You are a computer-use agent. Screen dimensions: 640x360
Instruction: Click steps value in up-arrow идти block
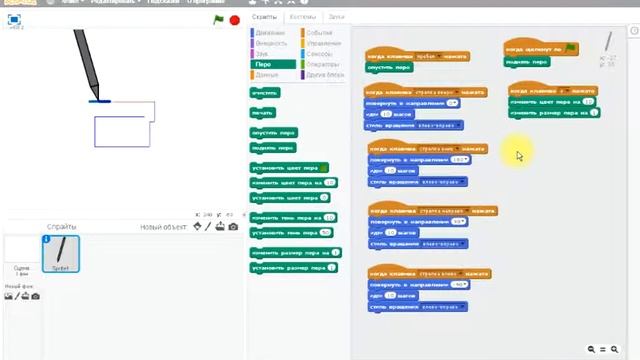coord(386,114)
